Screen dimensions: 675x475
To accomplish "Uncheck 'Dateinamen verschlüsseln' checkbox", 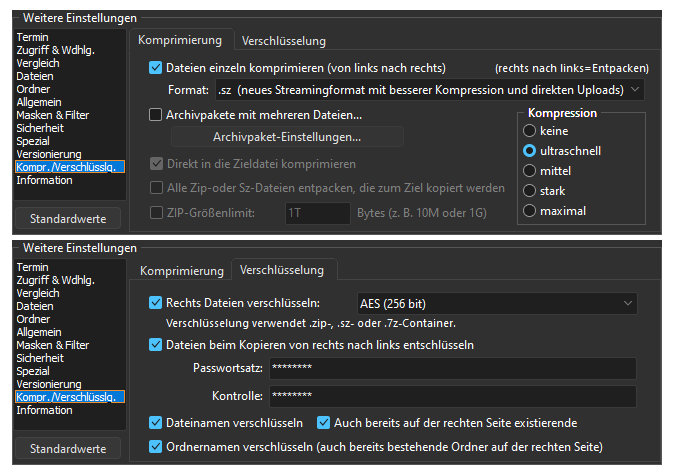I will 155,423.
